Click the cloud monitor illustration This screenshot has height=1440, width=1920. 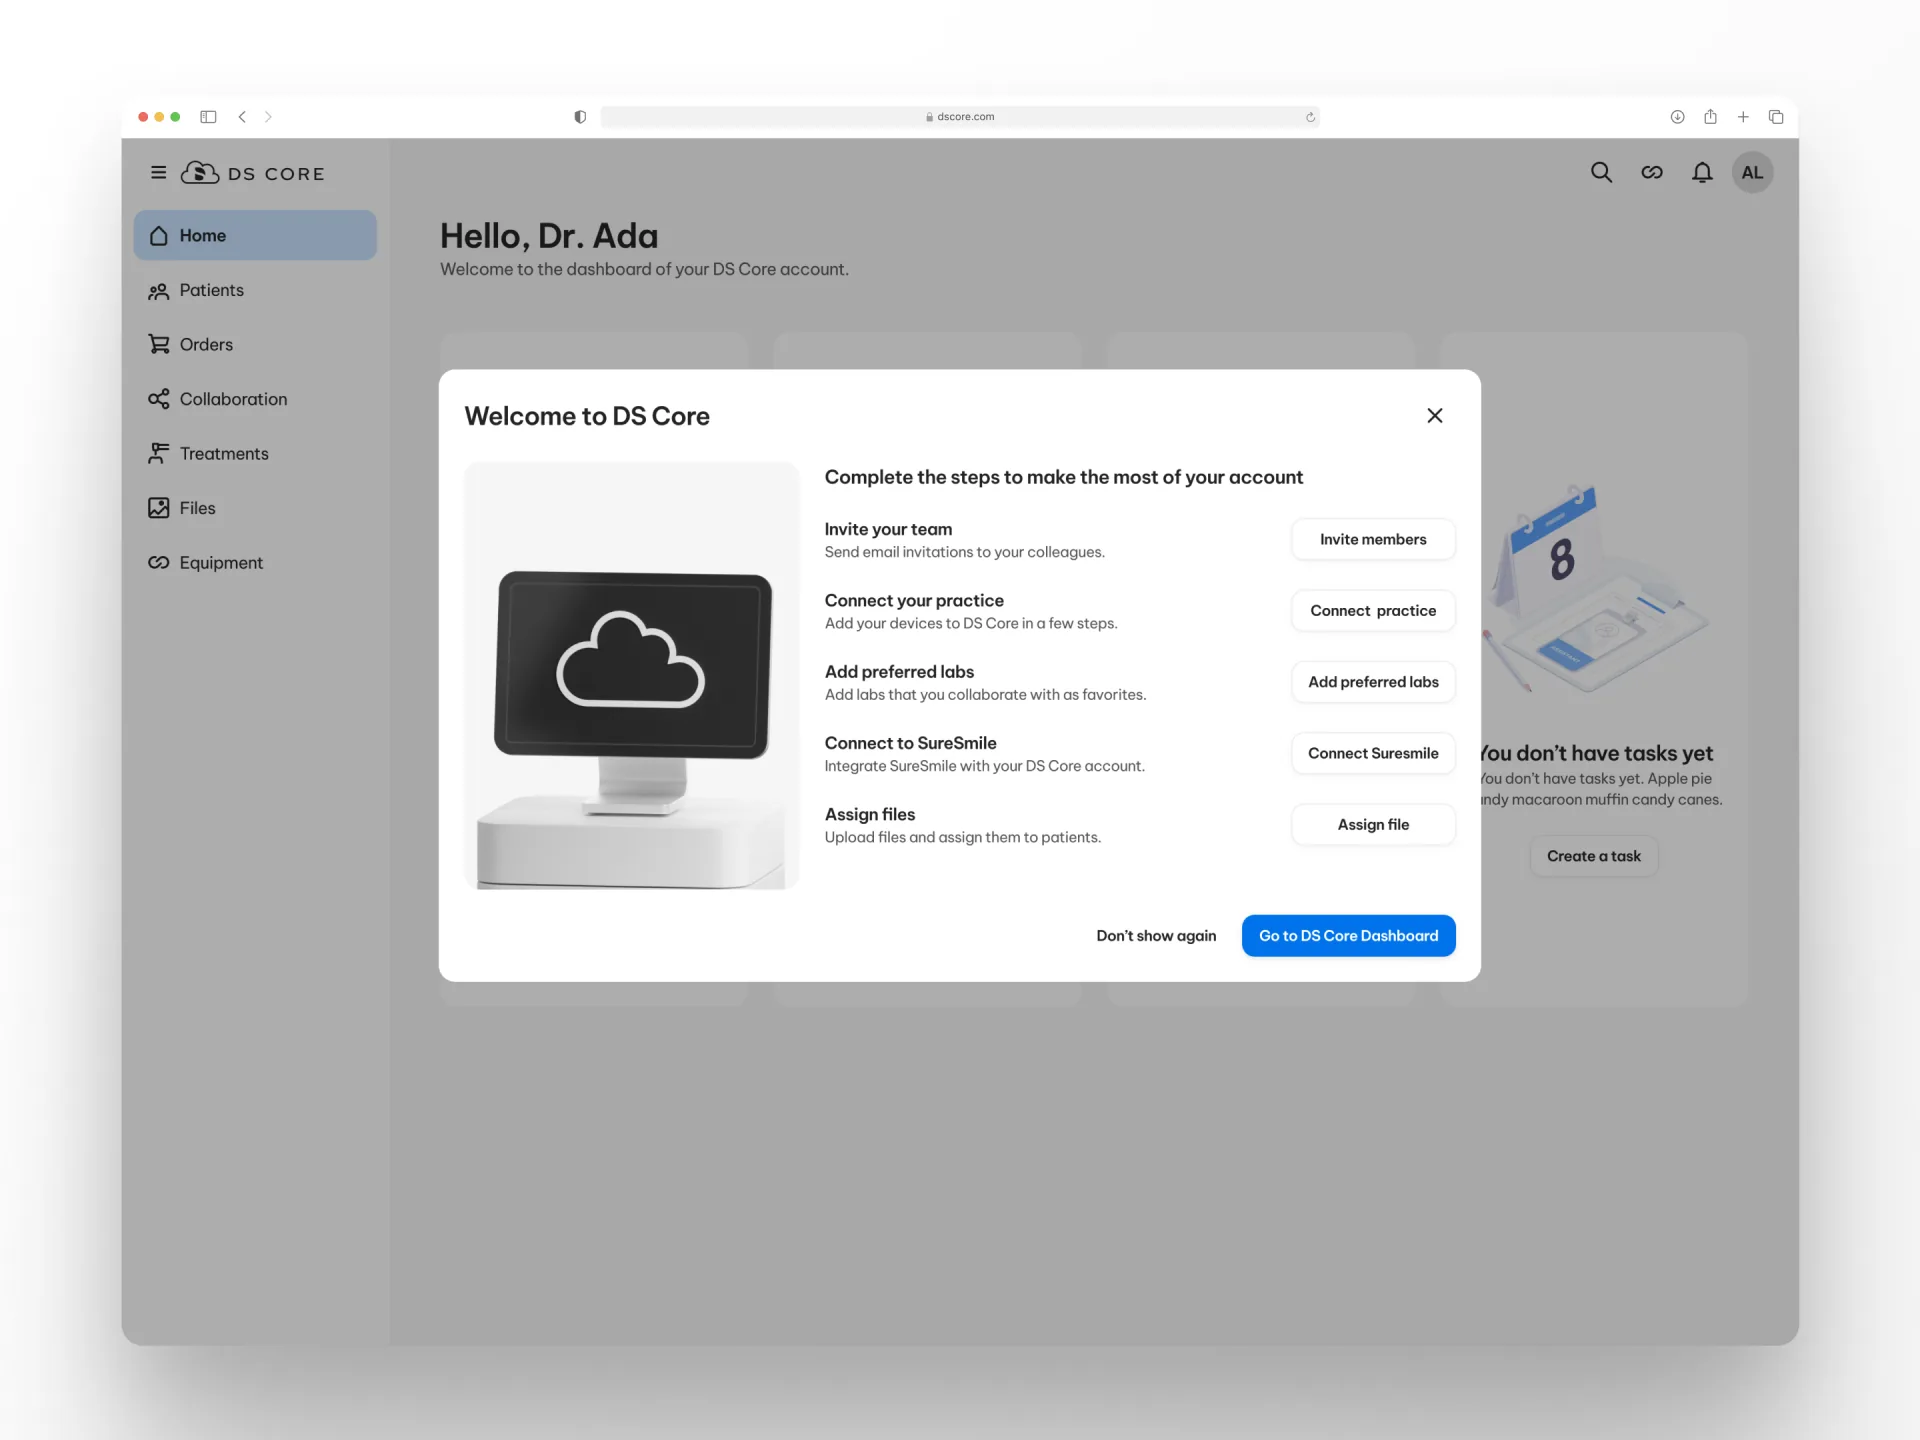pos(632,675)
